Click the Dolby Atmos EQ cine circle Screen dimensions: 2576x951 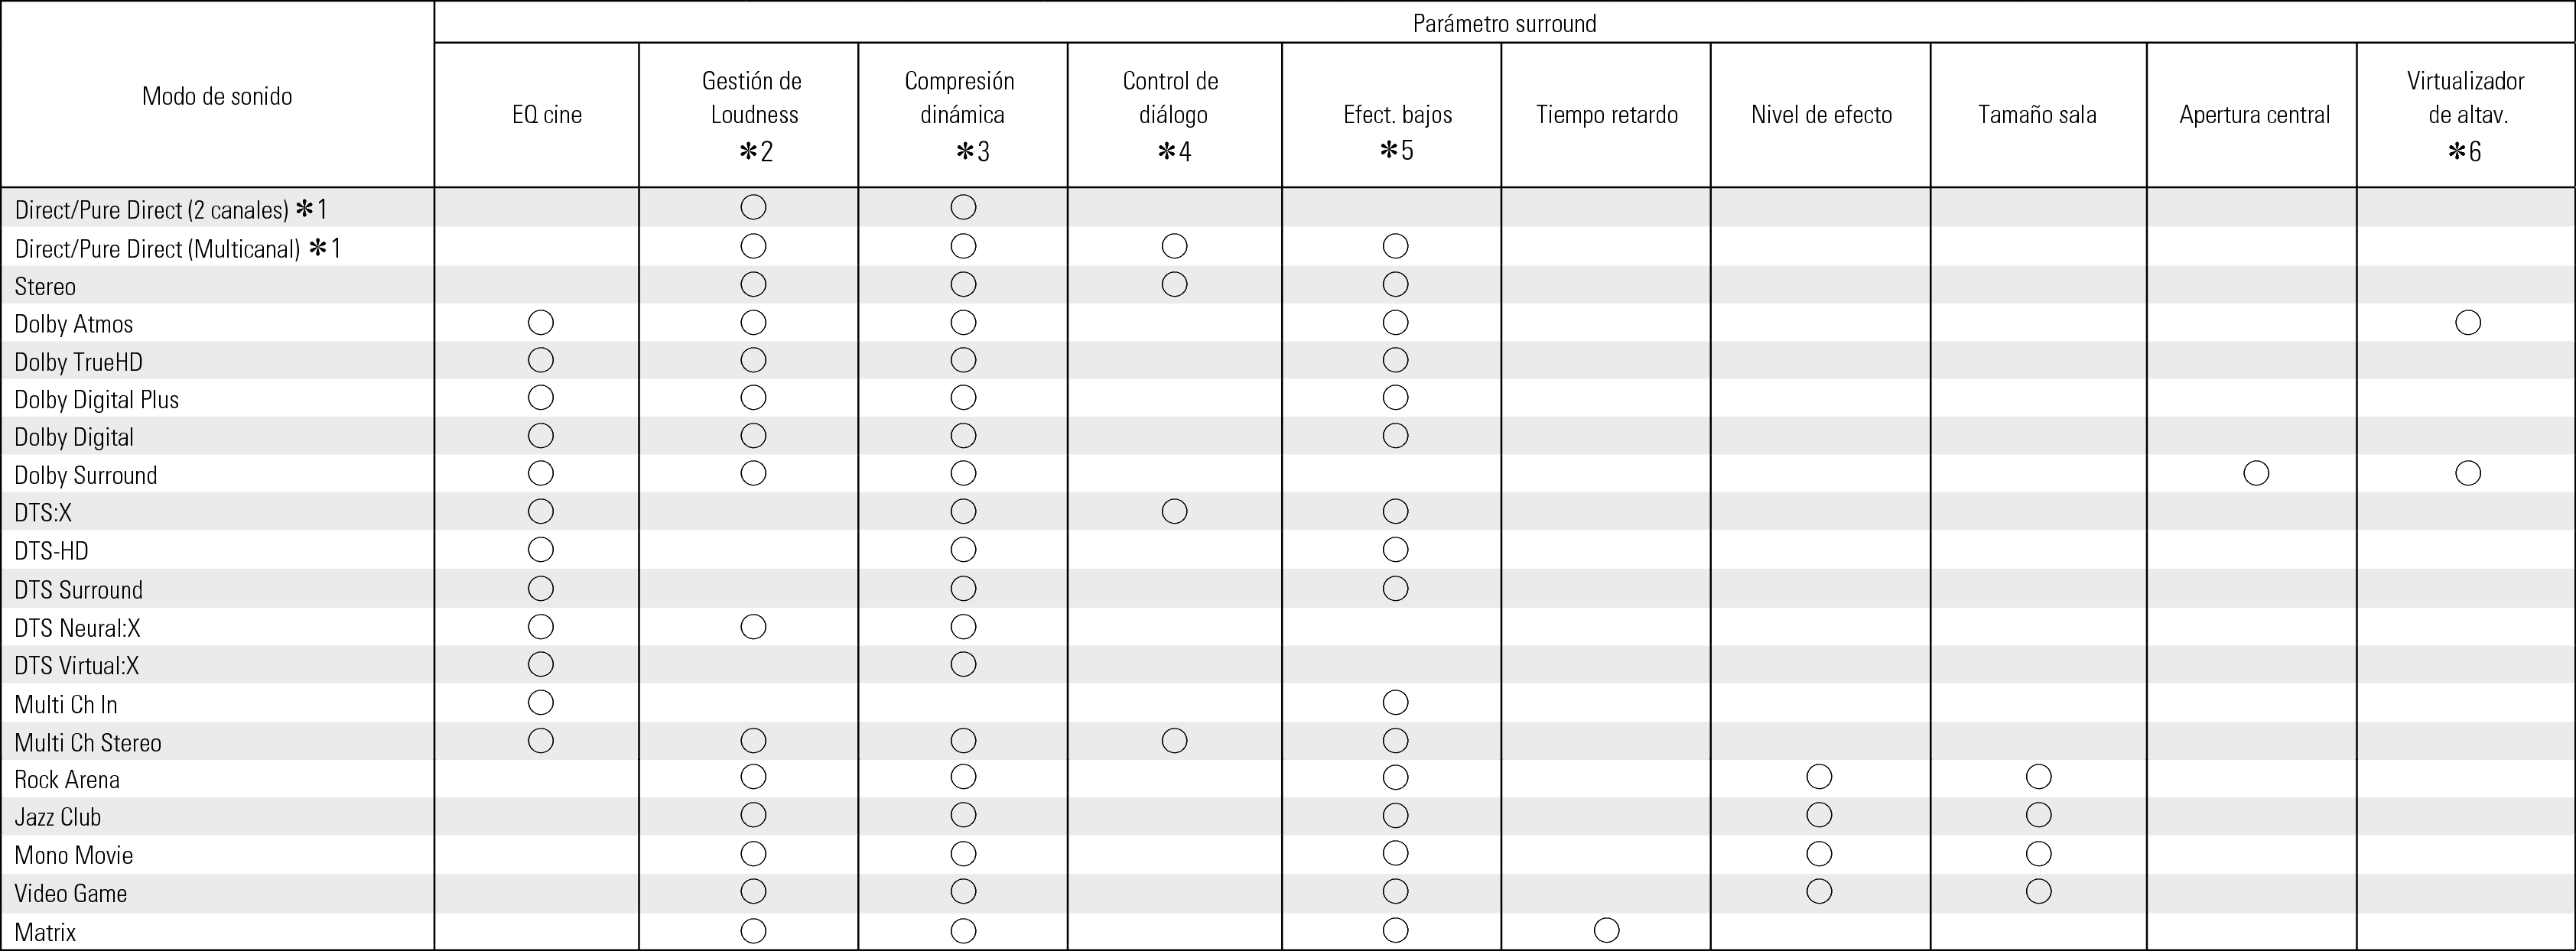pos(540,322)
